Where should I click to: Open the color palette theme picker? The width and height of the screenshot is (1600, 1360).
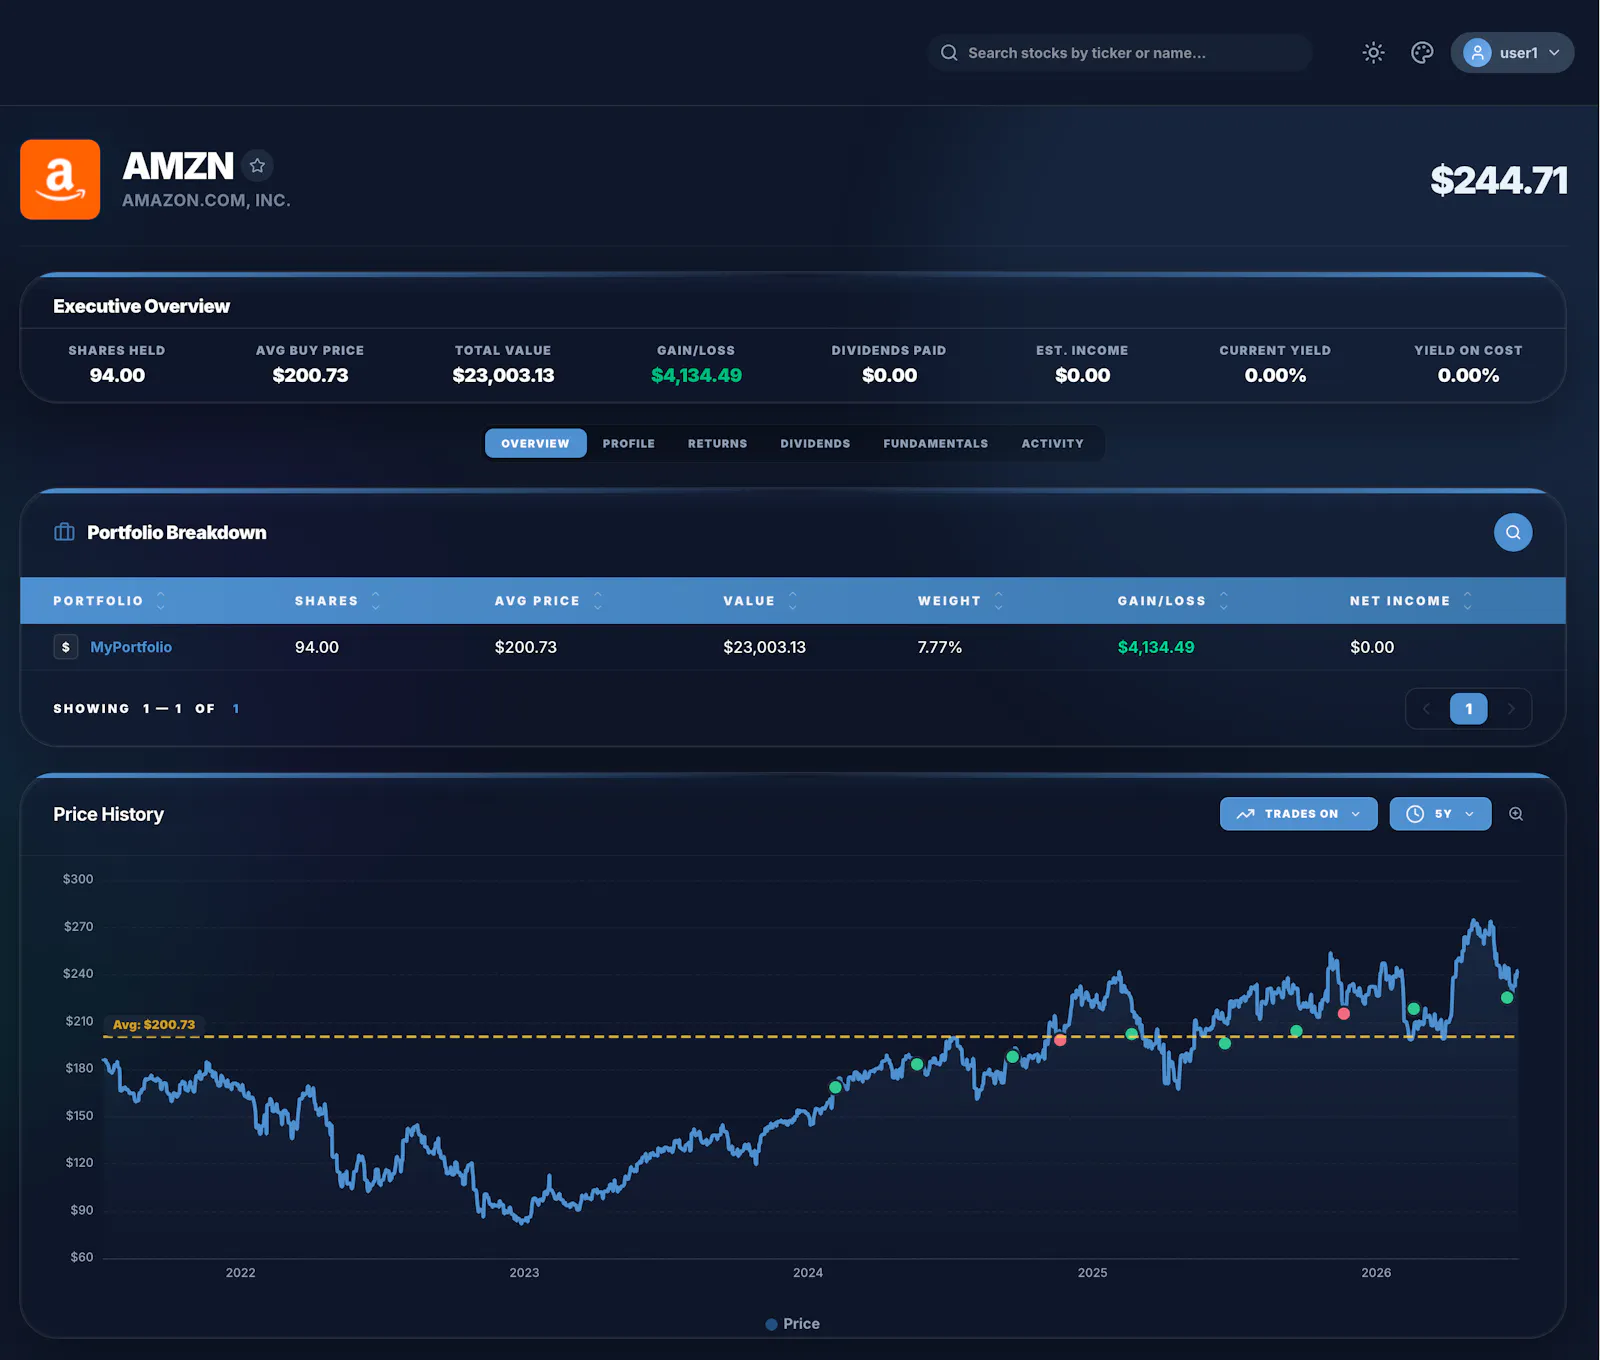click(1422, 53)
